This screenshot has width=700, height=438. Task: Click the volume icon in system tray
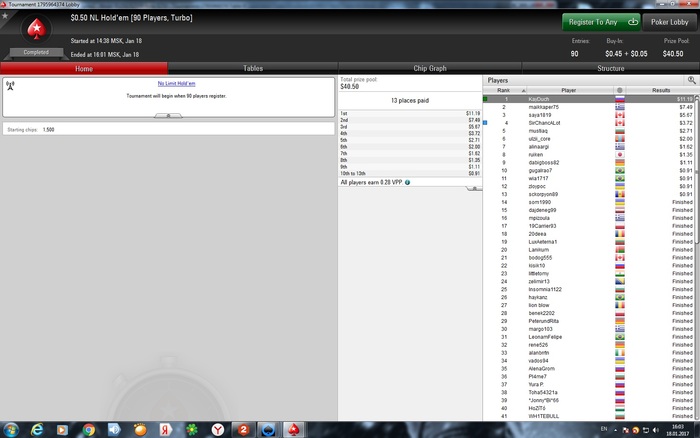[x=656, y=430]
